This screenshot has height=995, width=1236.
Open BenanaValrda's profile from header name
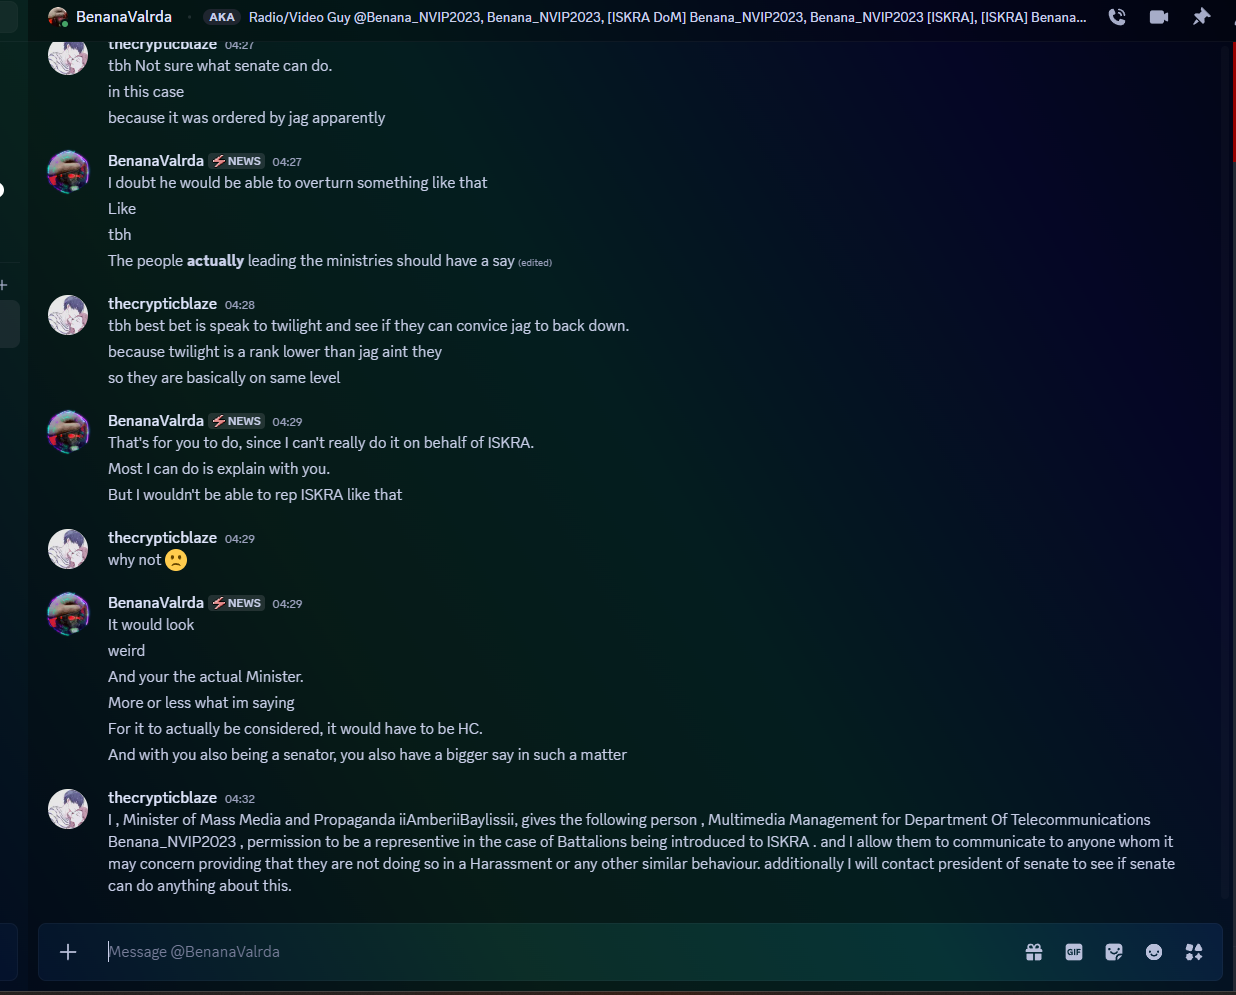click(124, 17)
